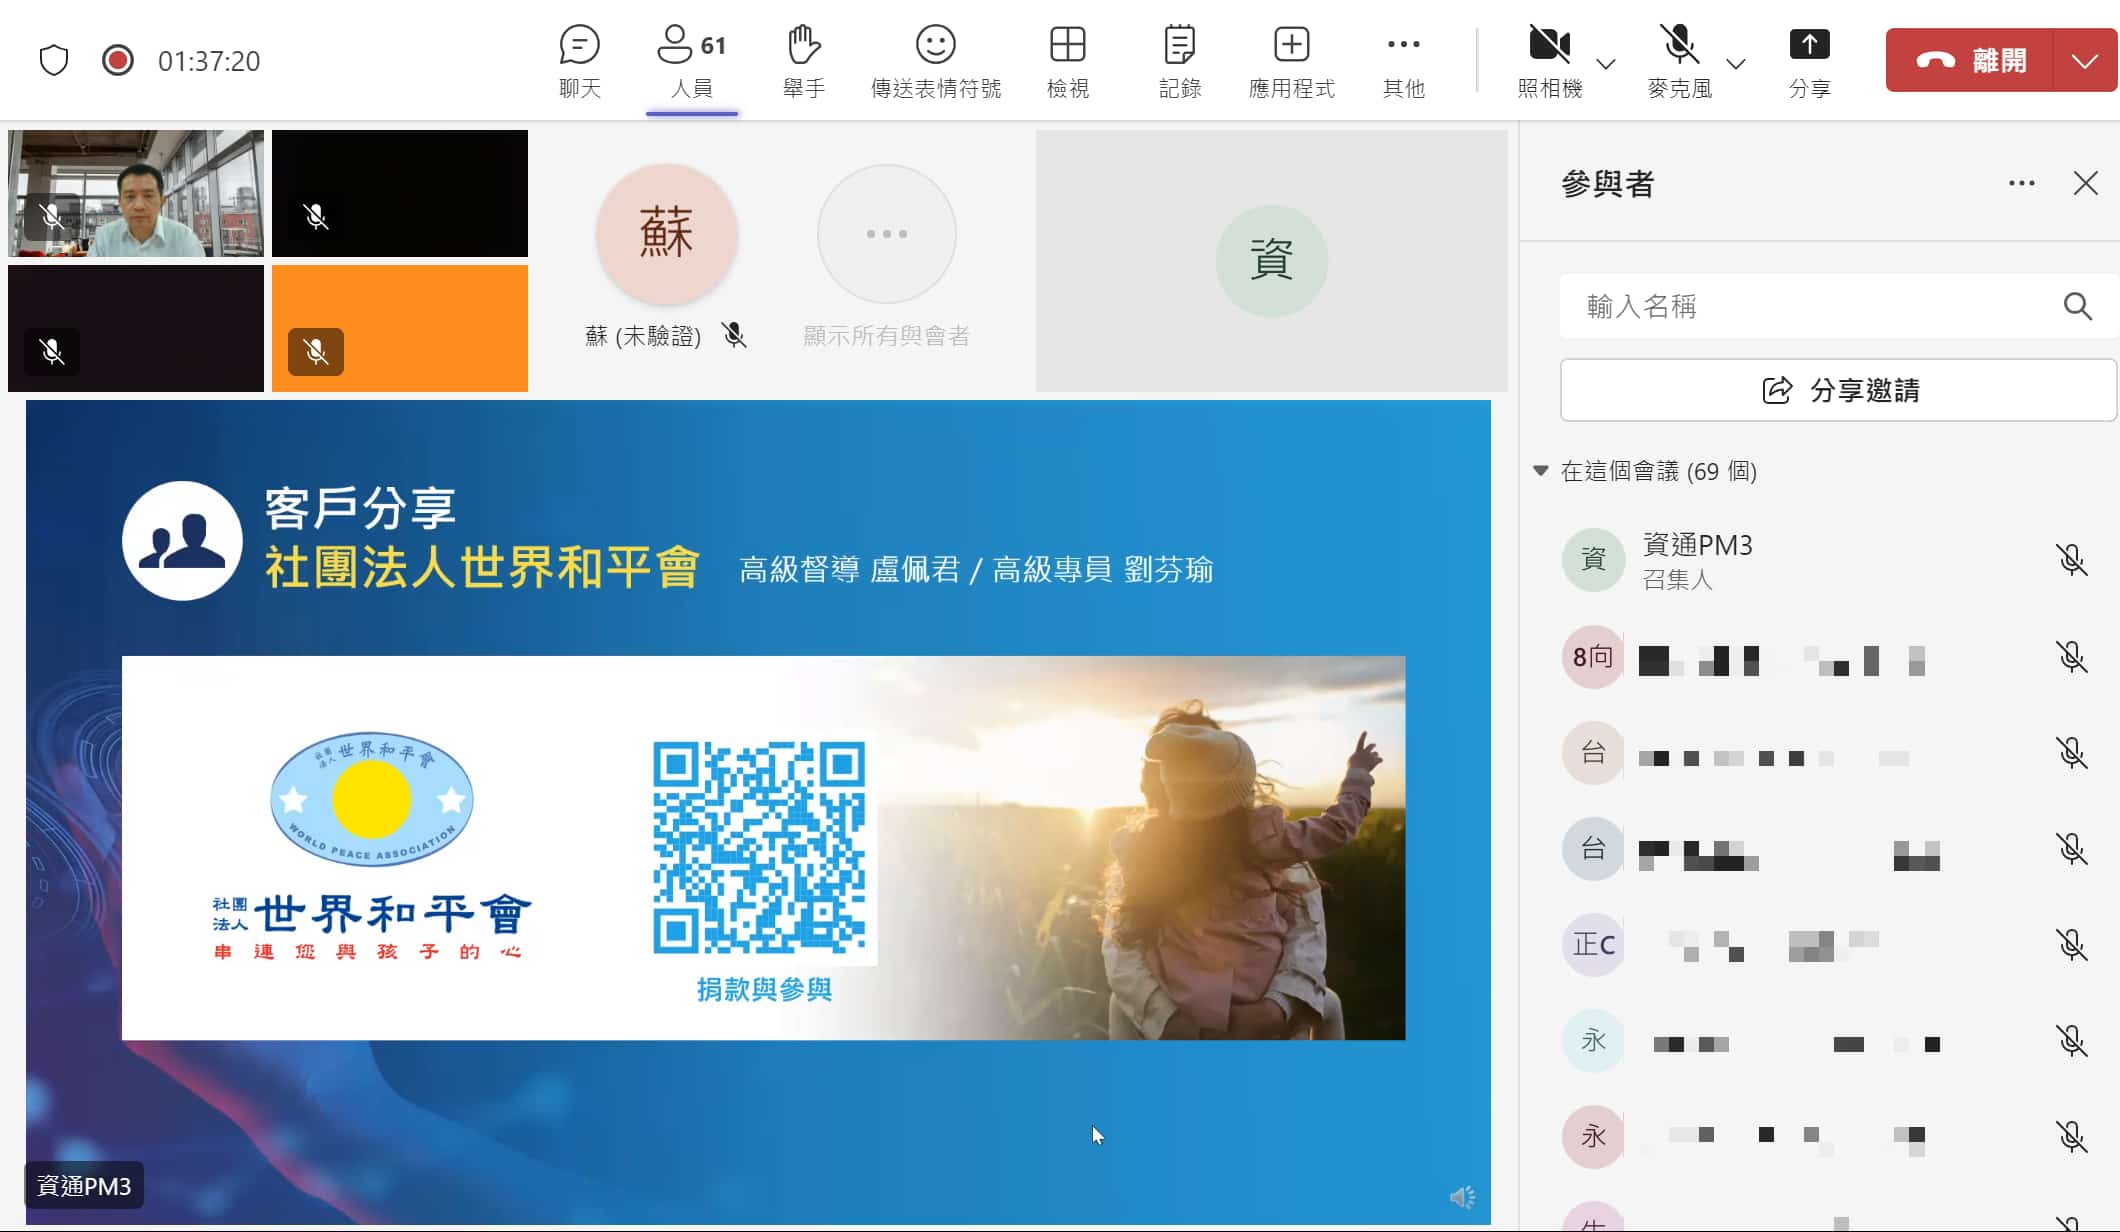The width and height of the screenshot is (2120, 1232).
Task: Select the 8向 participant avatar
Action: (x=1593, y=657)
